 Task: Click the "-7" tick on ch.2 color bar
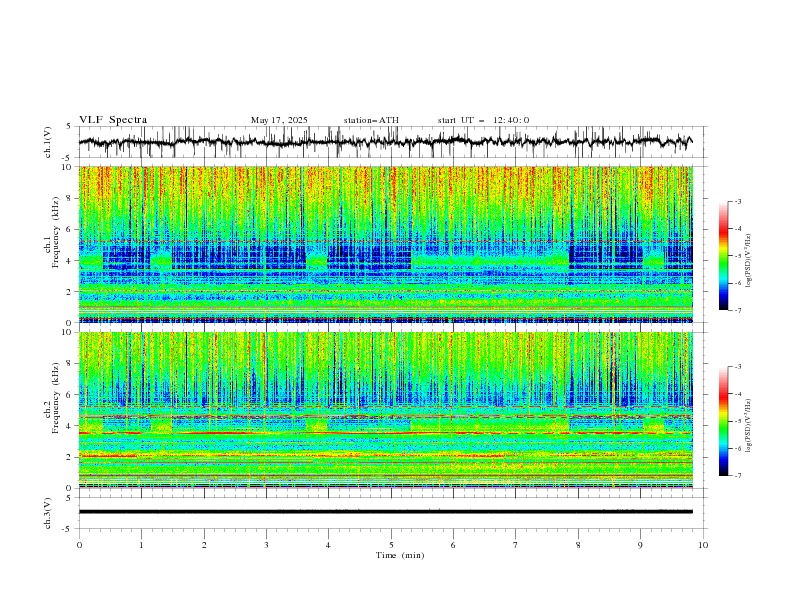(x=737, y=476)
